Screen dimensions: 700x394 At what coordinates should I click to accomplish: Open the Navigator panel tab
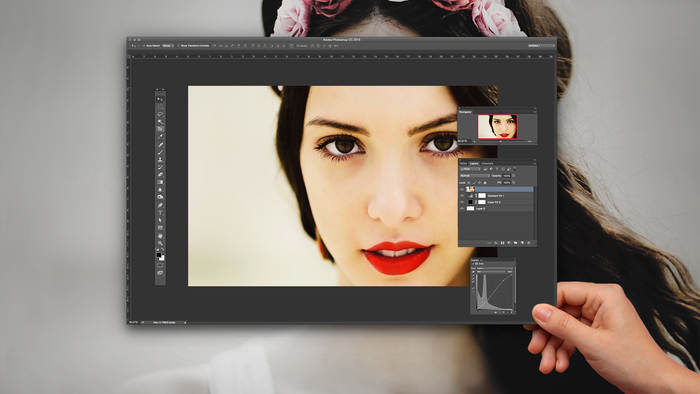tap(466, 112)
